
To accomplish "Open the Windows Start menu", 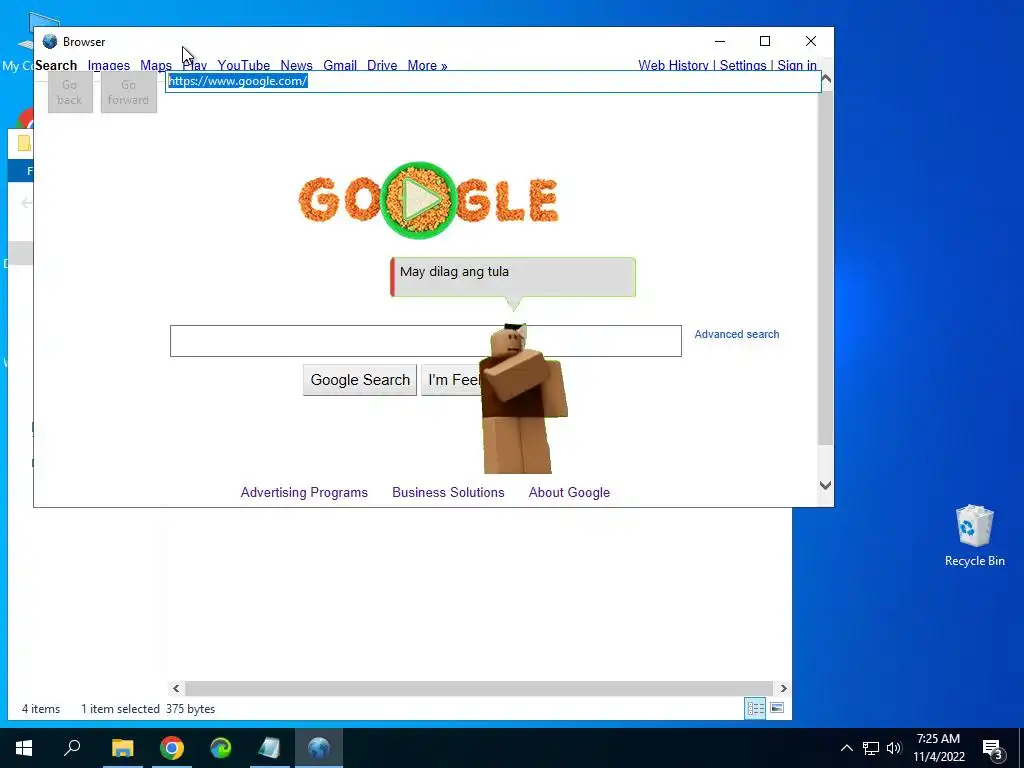I will click(24, 748).
